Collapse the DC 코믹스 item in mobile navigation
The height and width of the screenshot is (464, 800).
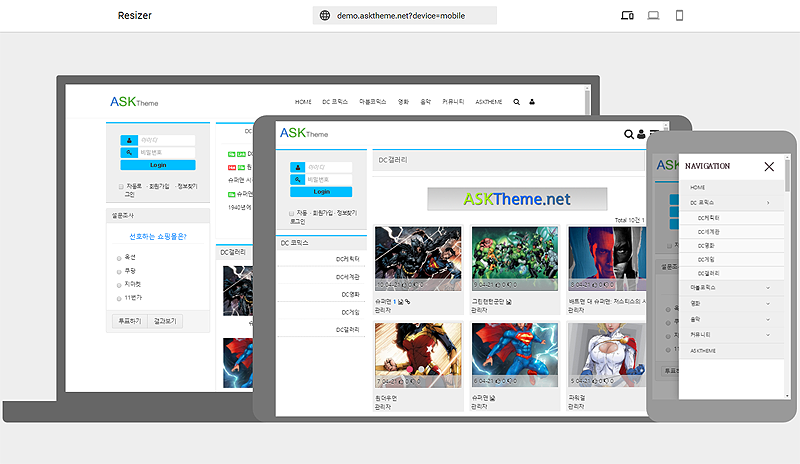(x=767, y=203)
